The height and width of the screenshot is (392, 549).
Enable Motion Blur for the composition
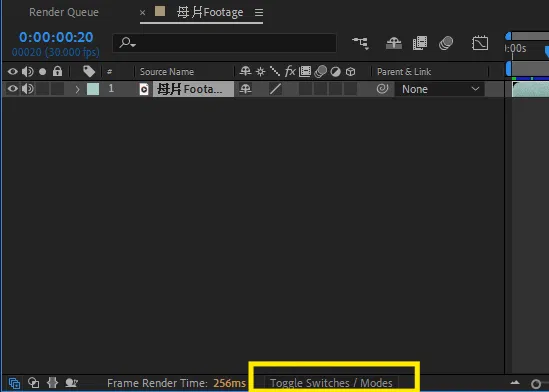click(446, 43)
